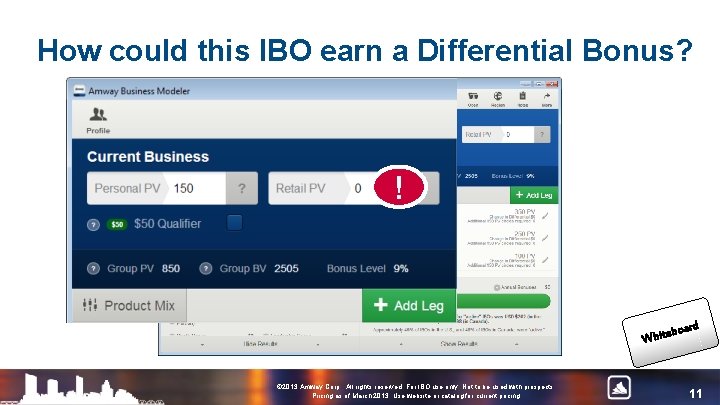Expand the Show Results bar

459,344
